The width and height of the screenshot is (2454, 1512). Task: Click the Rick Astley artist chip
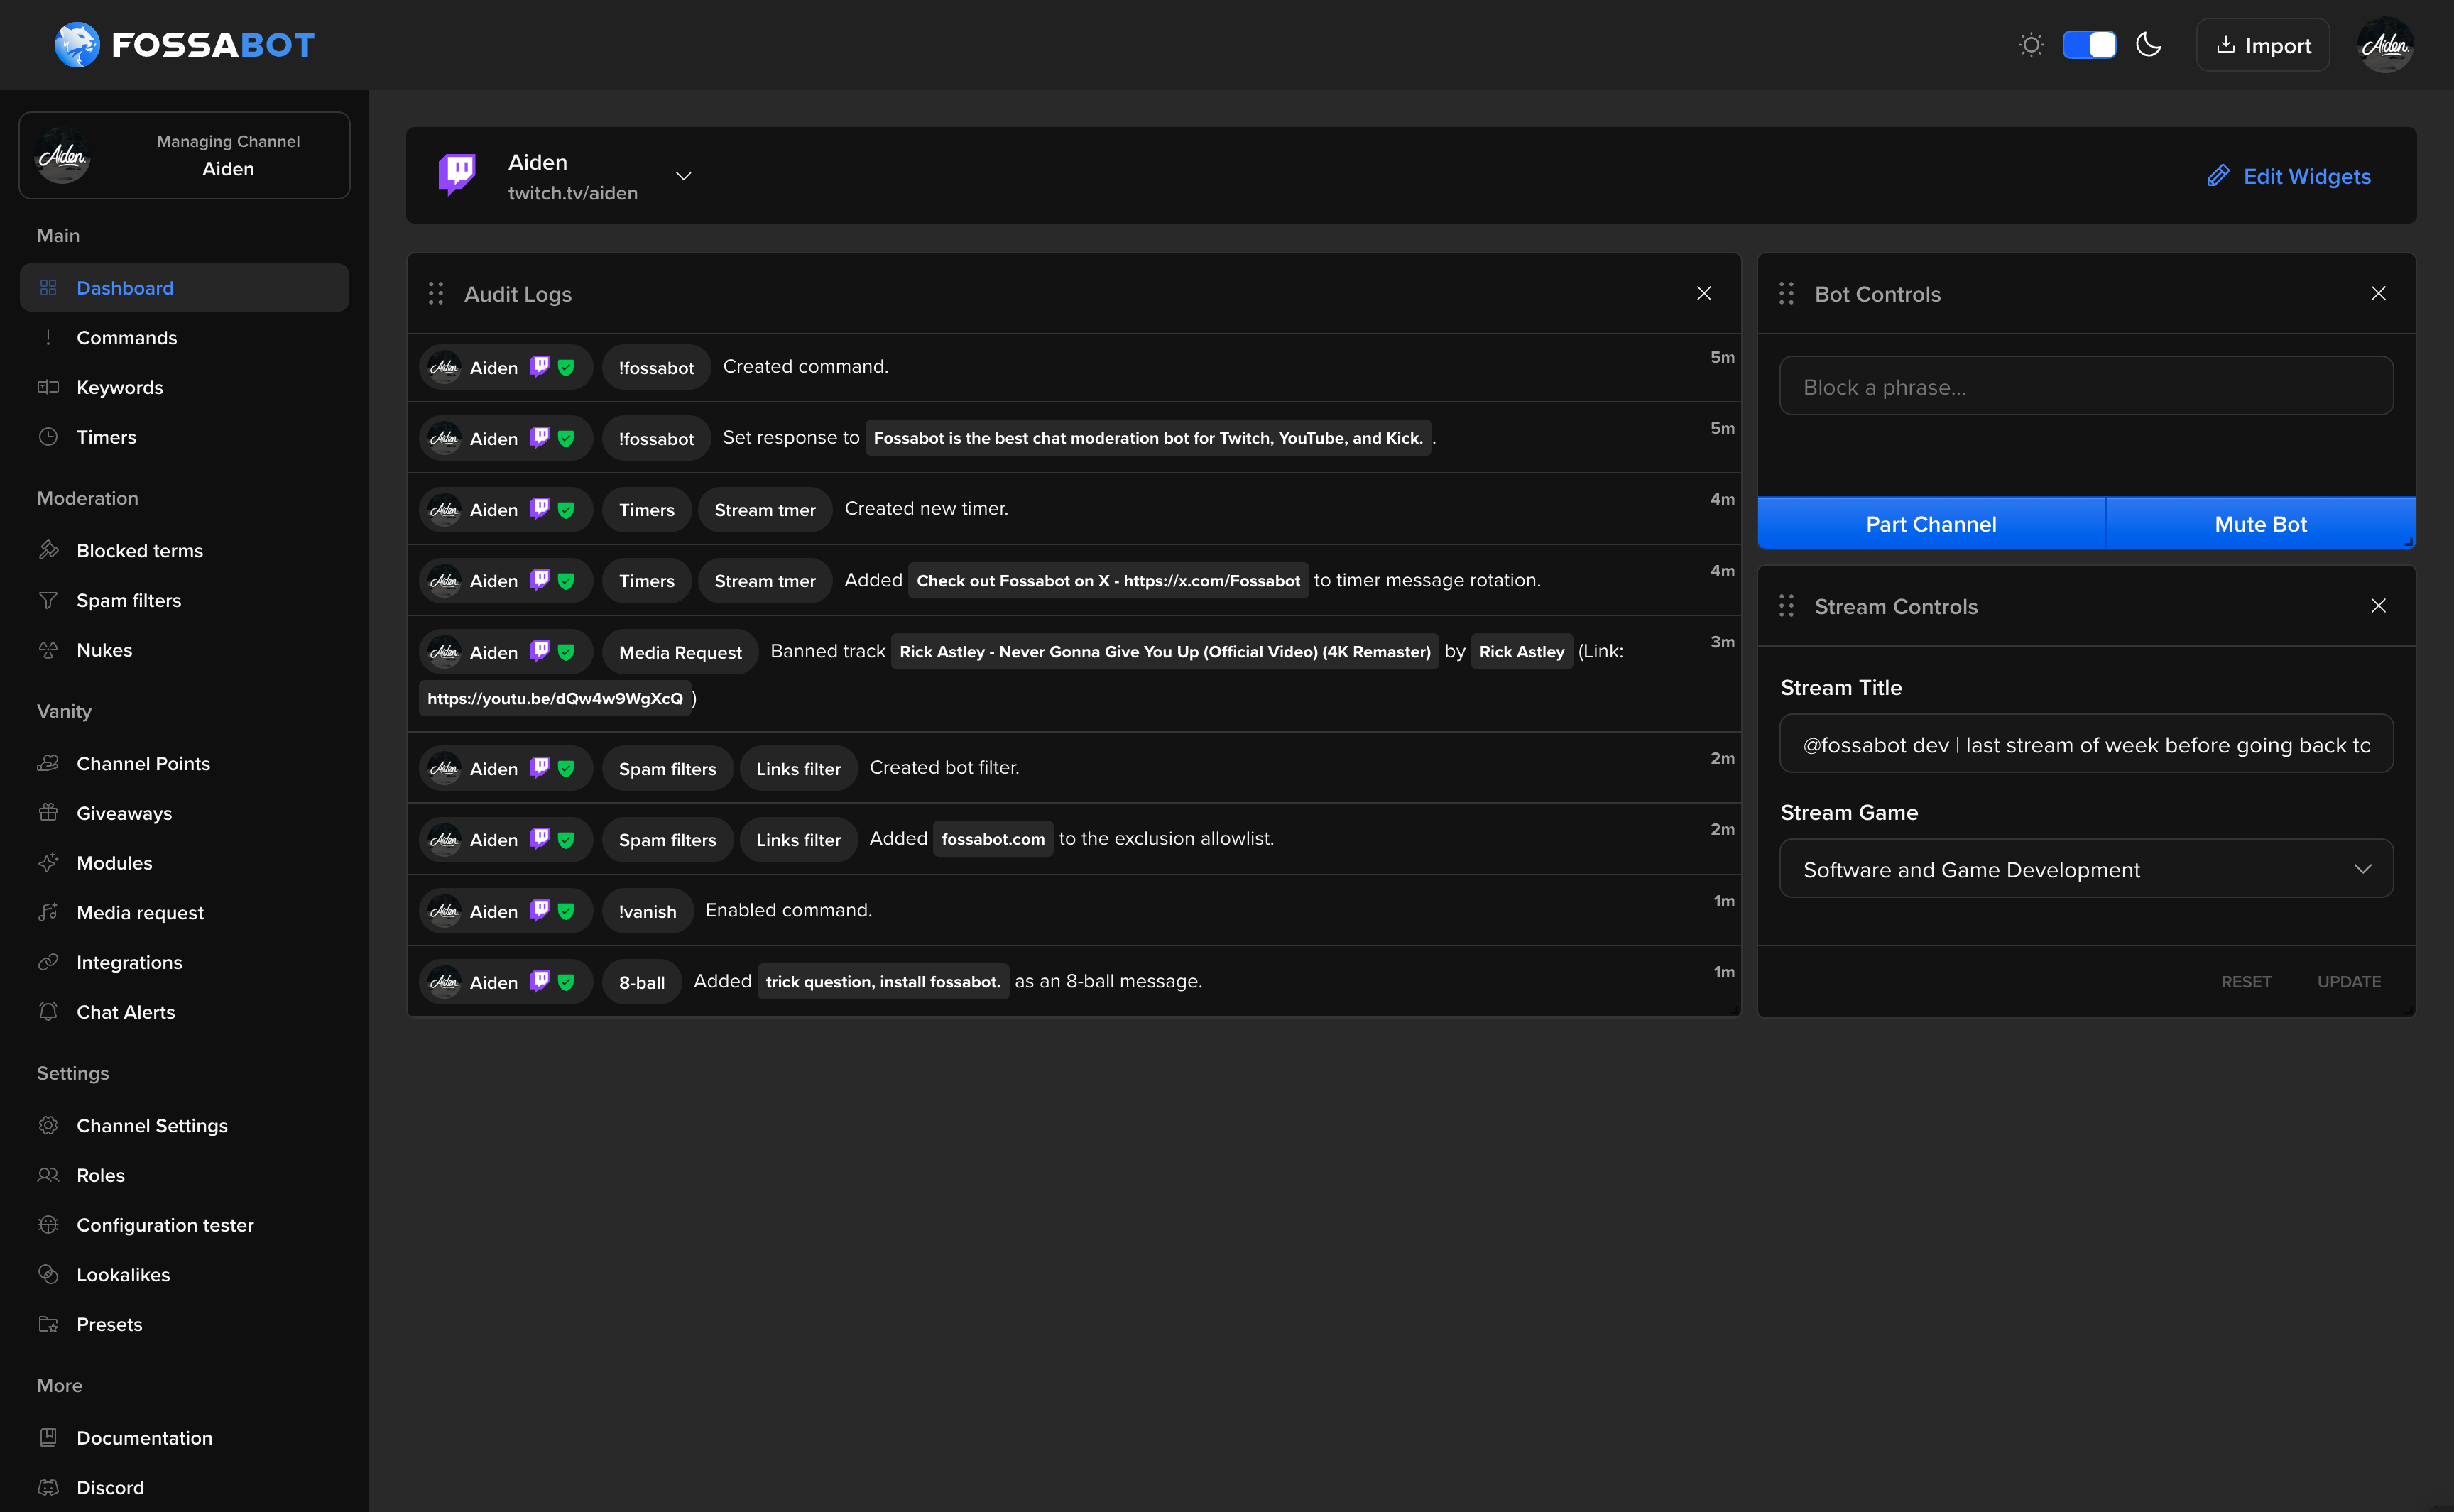point(1521,651)
